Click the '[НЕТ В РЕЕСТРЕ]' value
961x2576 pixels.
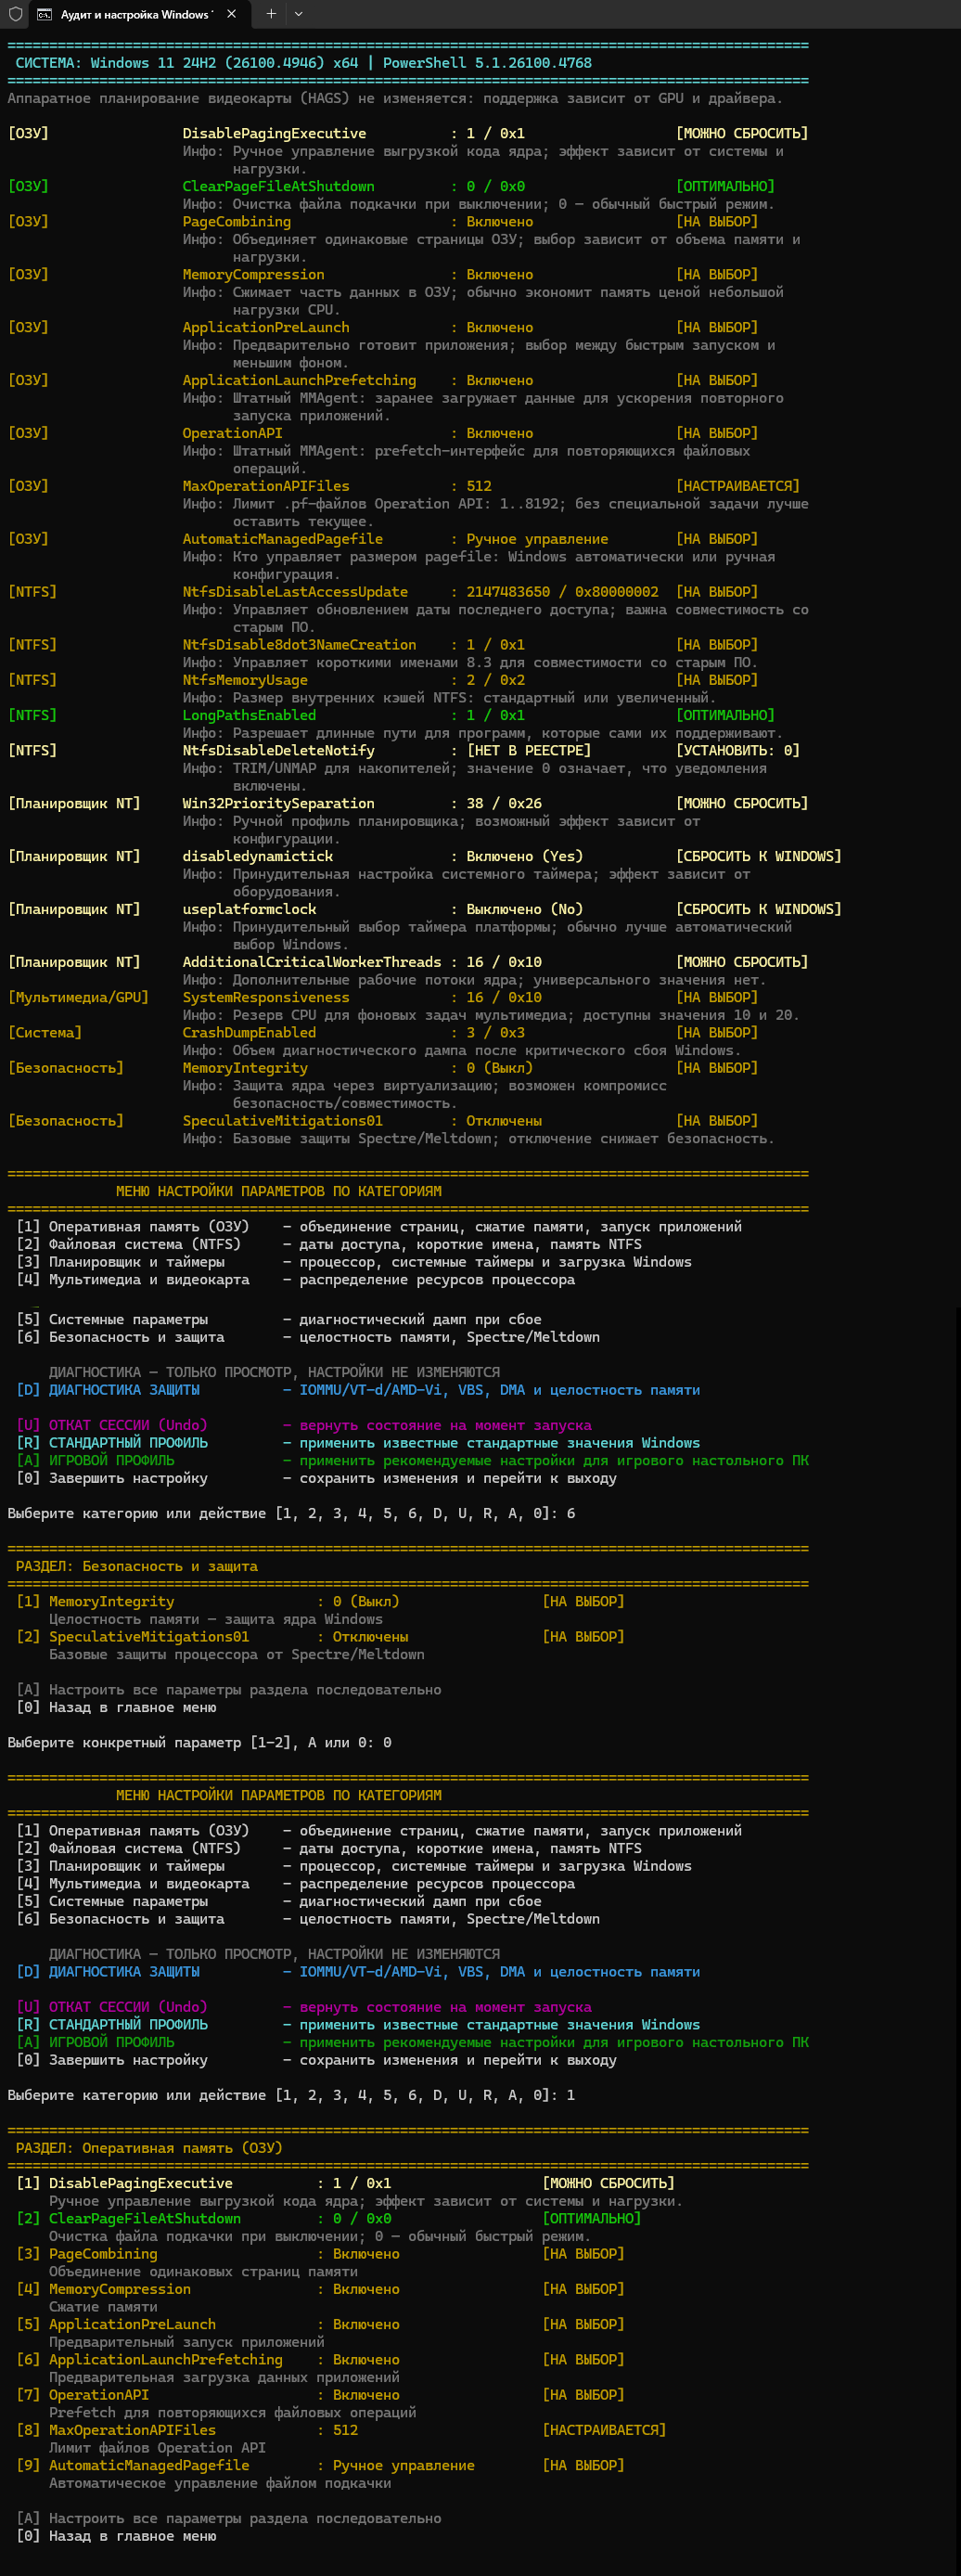click(x=528, y=750)
